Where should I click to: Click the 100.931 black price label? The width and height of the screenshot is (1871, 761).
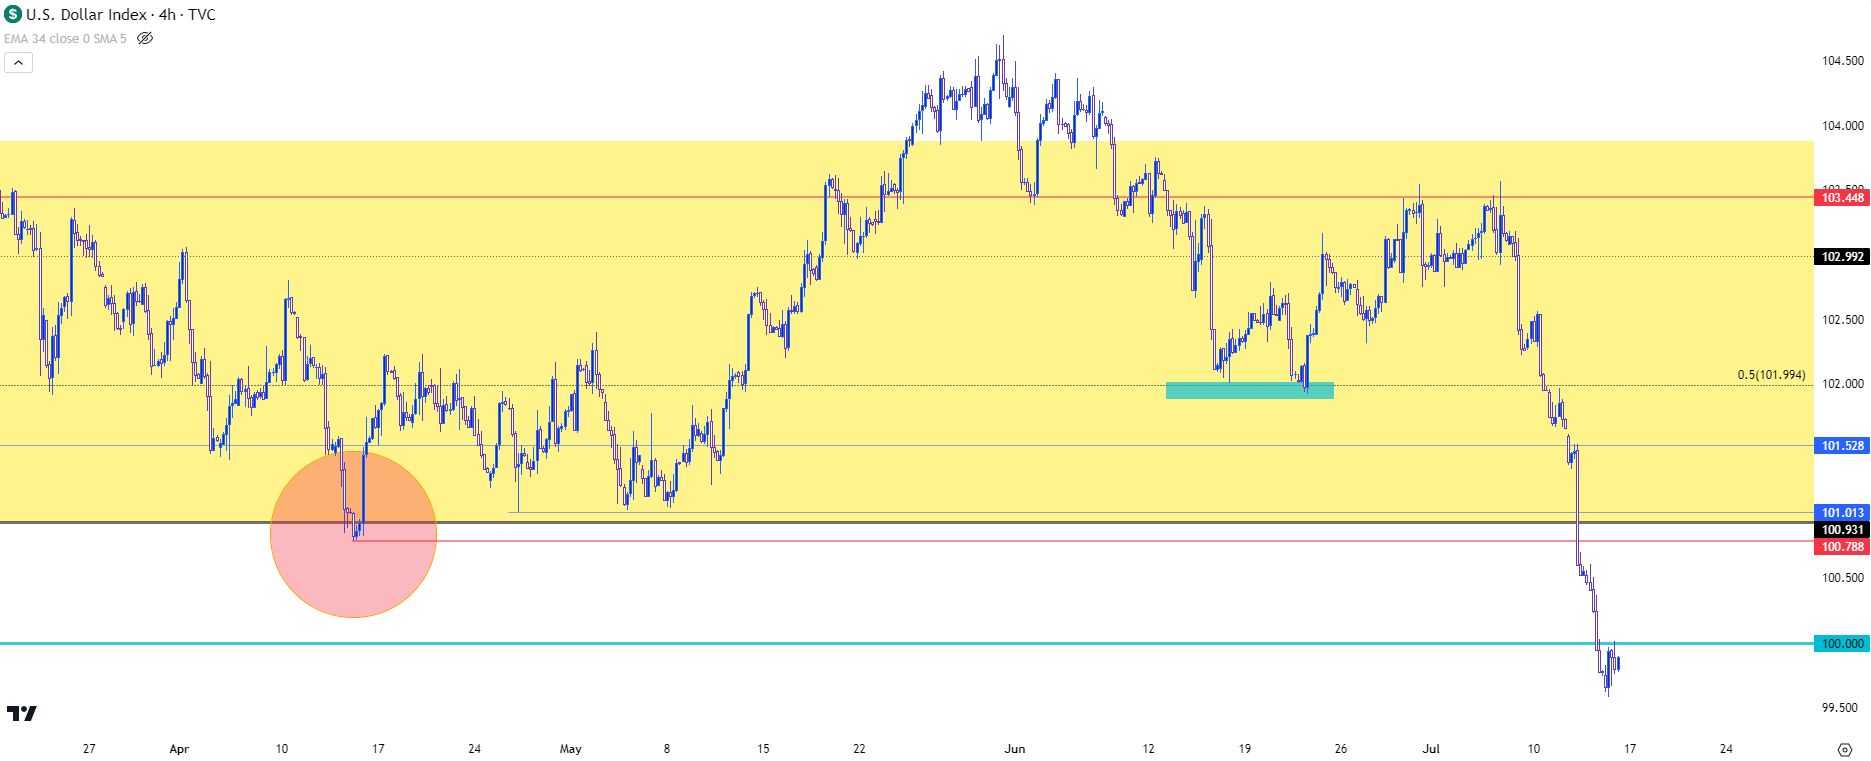point(1842,529)
